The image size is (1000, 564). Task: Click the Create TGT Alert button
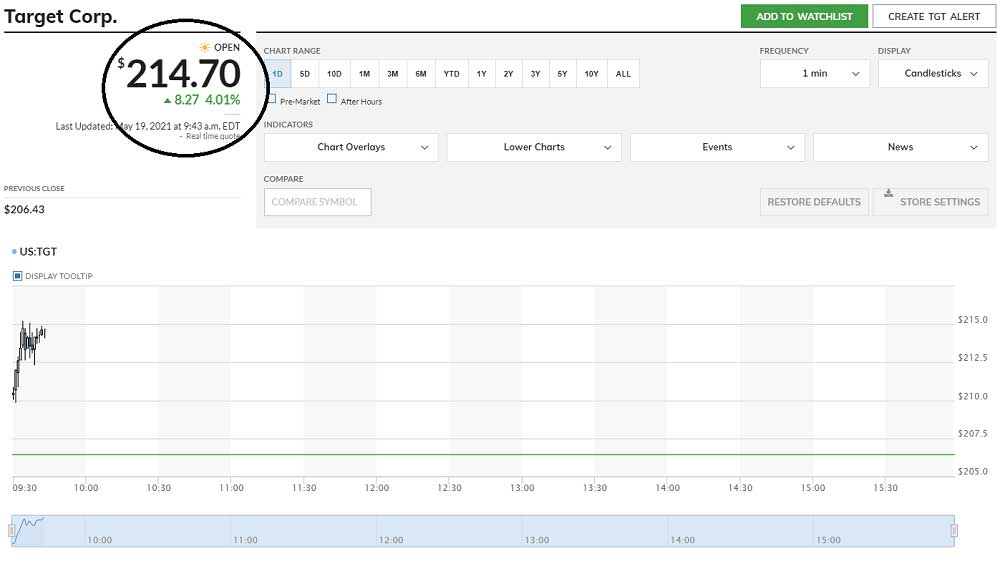[934, 17]
